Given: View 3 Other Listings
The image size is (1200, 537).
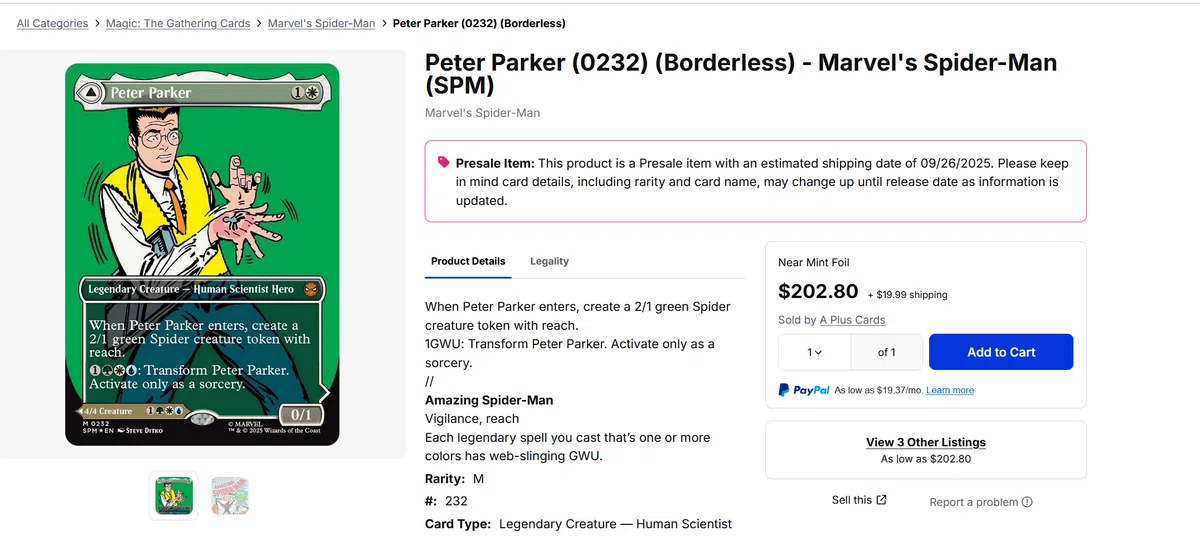Looking at the screenshot, I should [925, 442].
